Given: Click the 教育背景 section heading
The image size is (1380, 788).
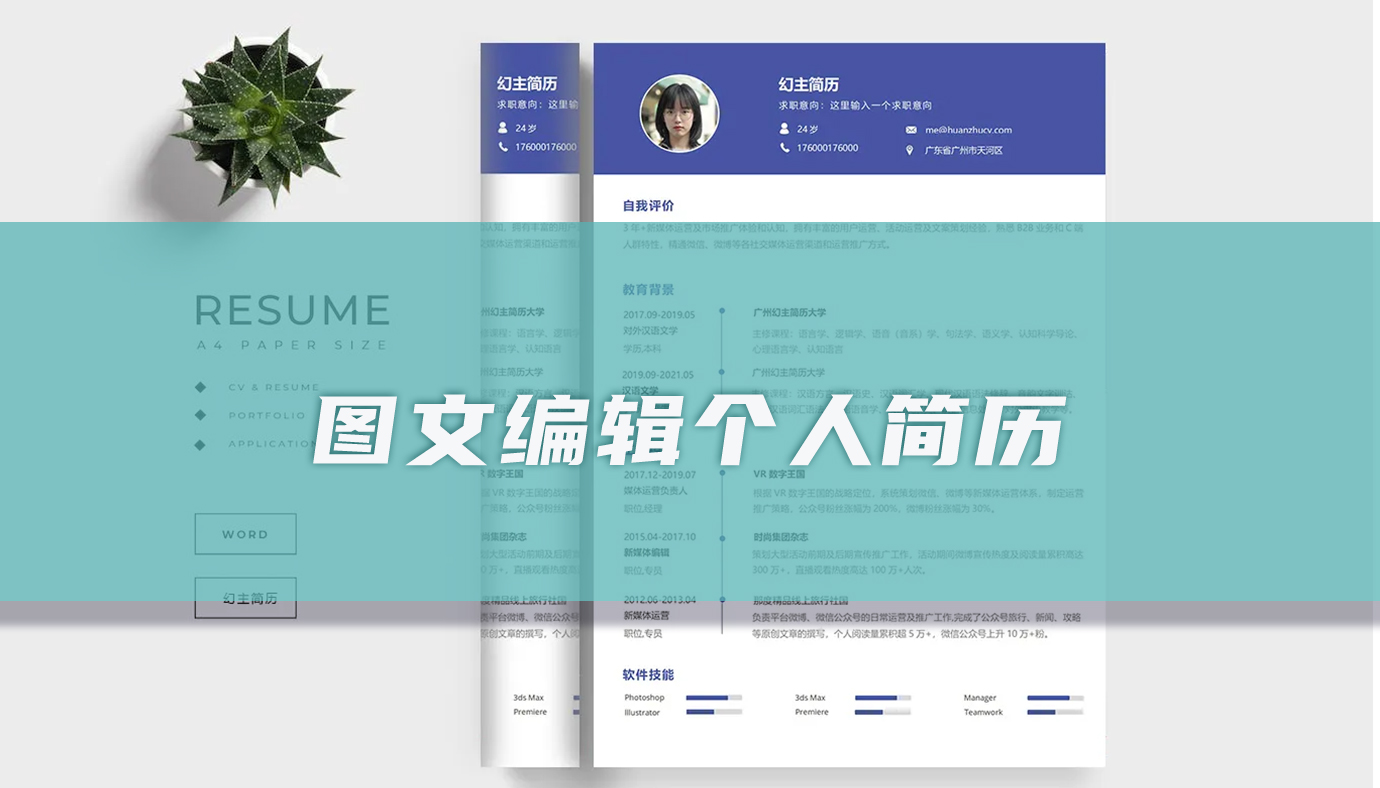Looking at the screenshot, I should 648,290.
